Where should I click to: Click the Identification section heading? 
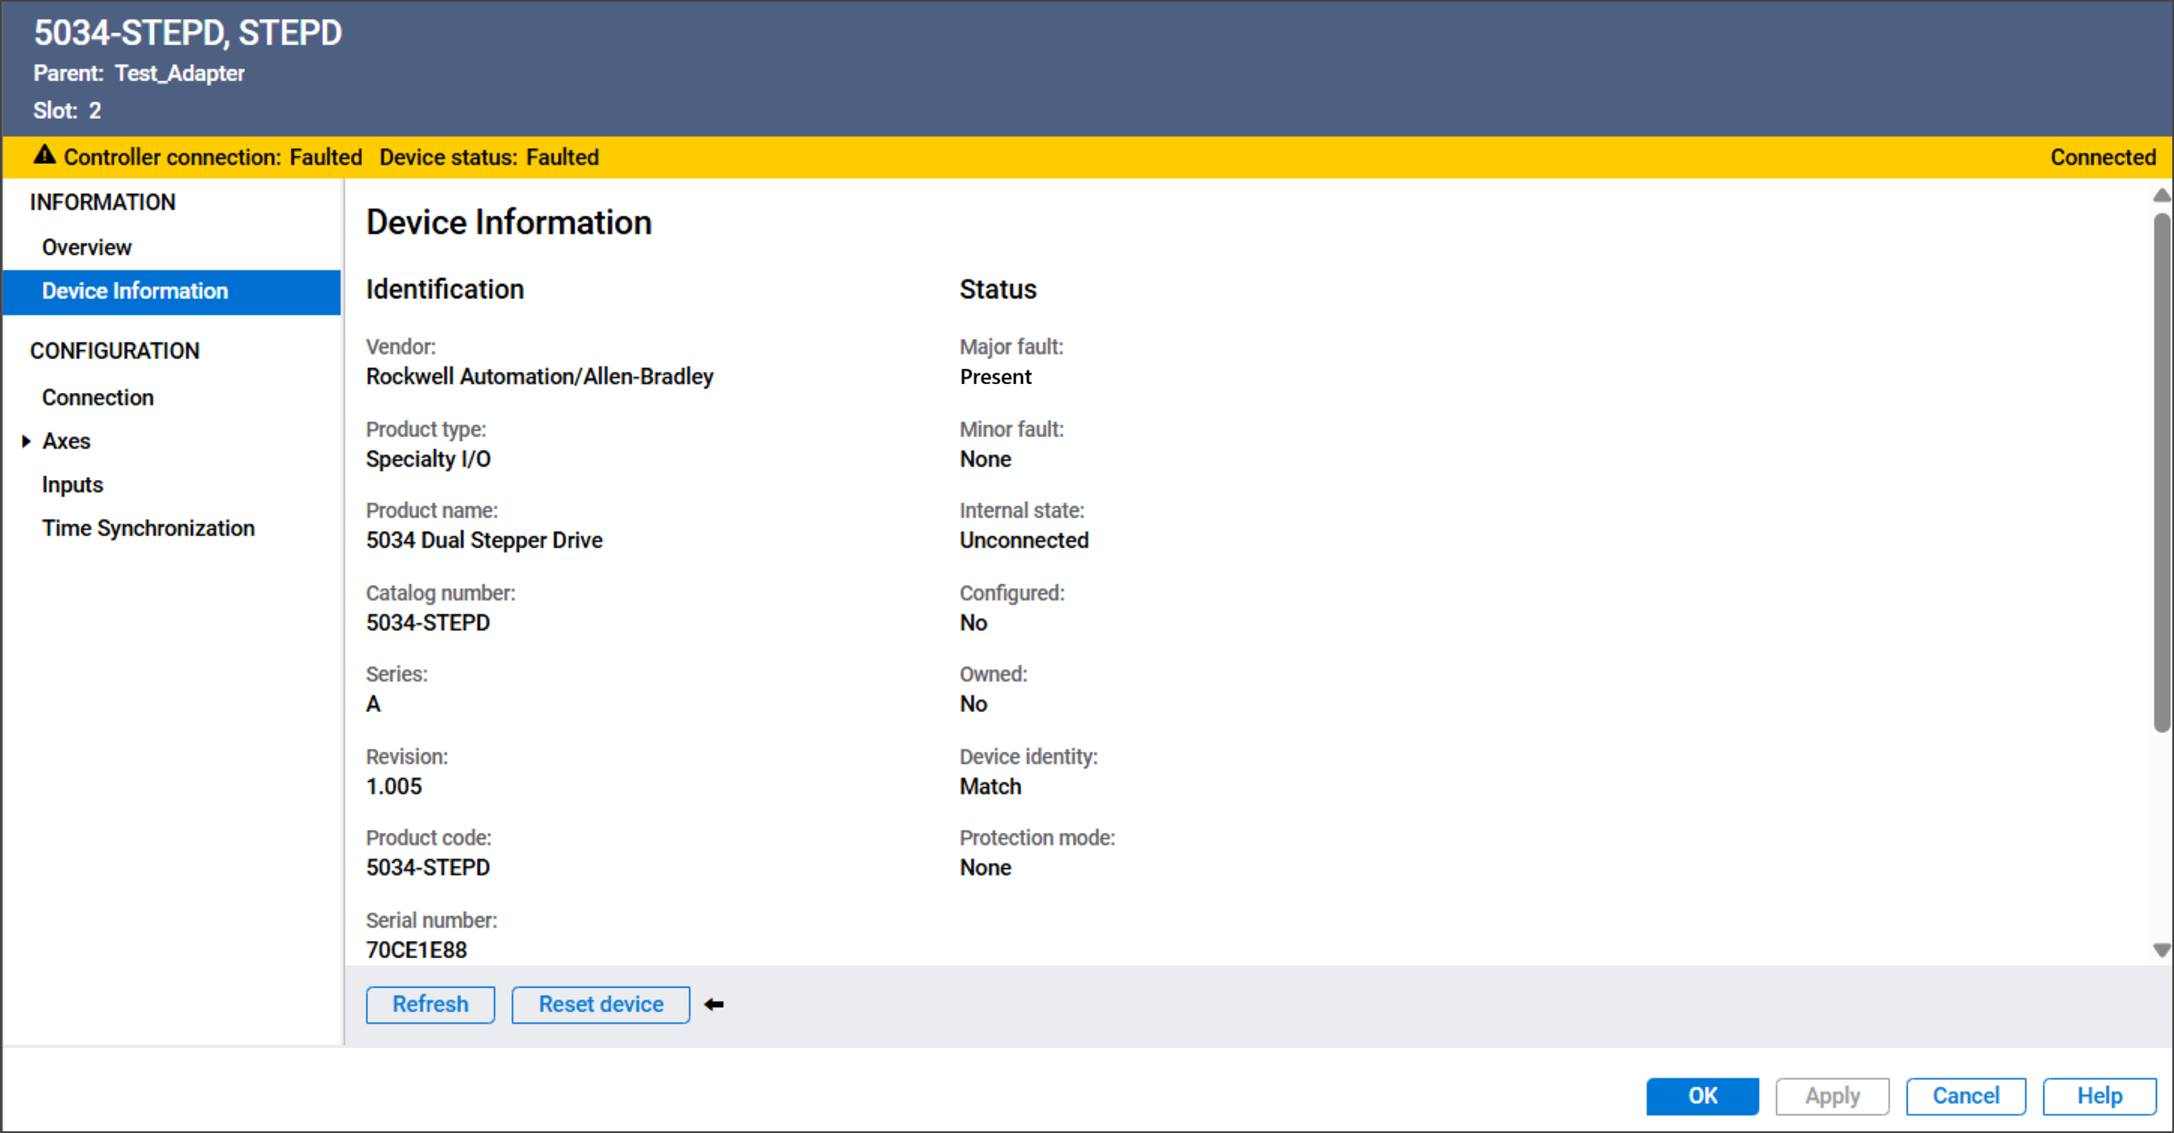[x=445, y=289]
